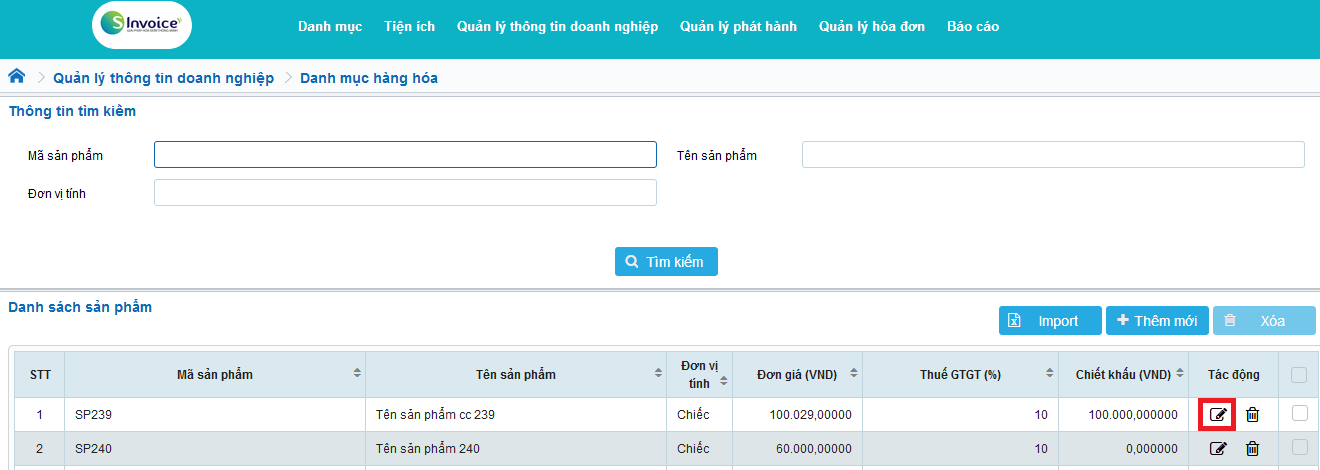This screenshot has width=1320, height=470.
Task: Delete product SP239 with trash icon
Action: point(1252,414)
